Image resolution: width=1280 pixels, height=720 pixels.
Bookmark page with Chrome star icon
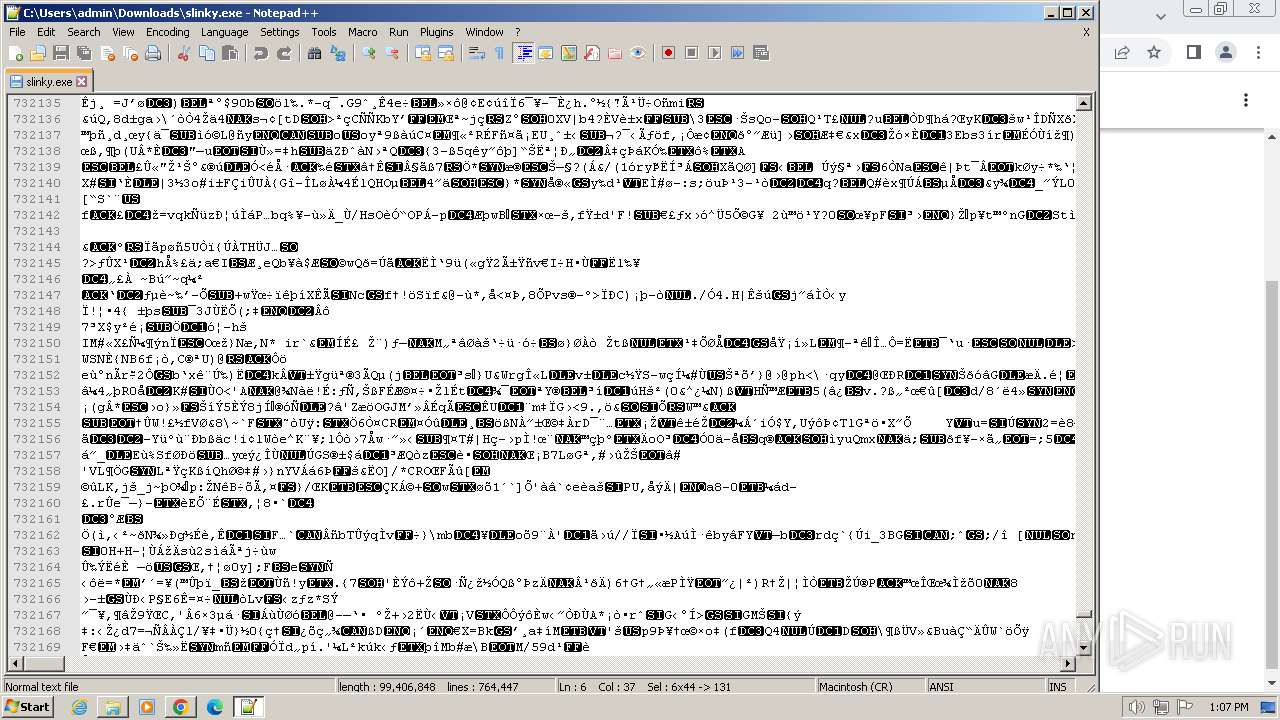(1154, 52)
